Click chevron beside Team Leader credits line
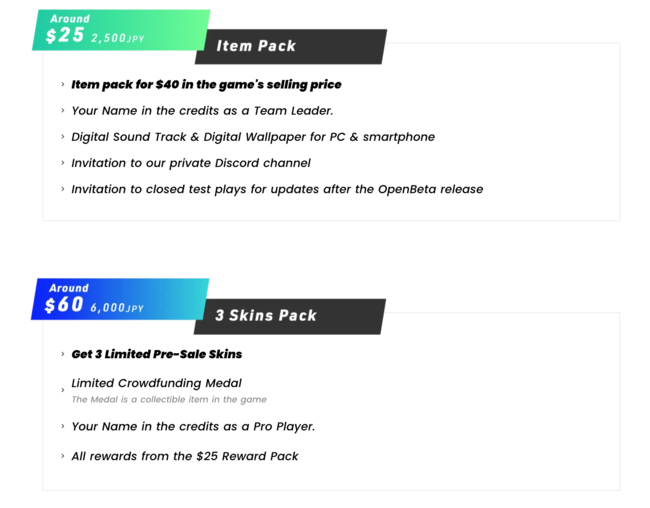 click(63, 110)
